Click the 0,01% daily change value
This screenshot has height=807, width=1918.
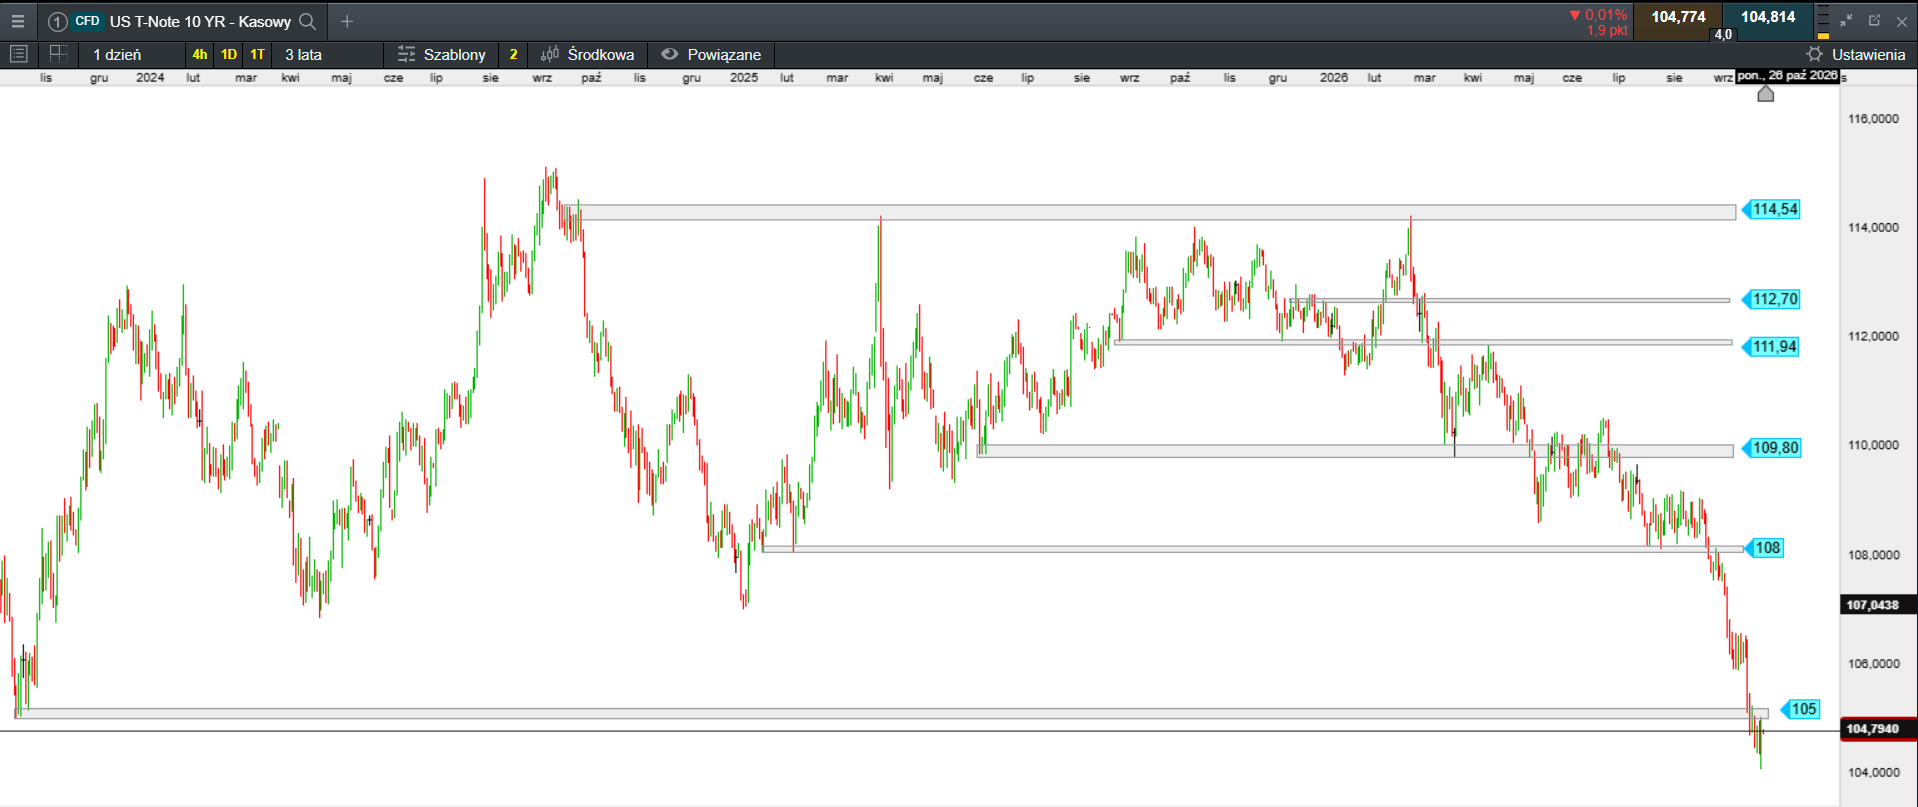(x=1606, y=15)
